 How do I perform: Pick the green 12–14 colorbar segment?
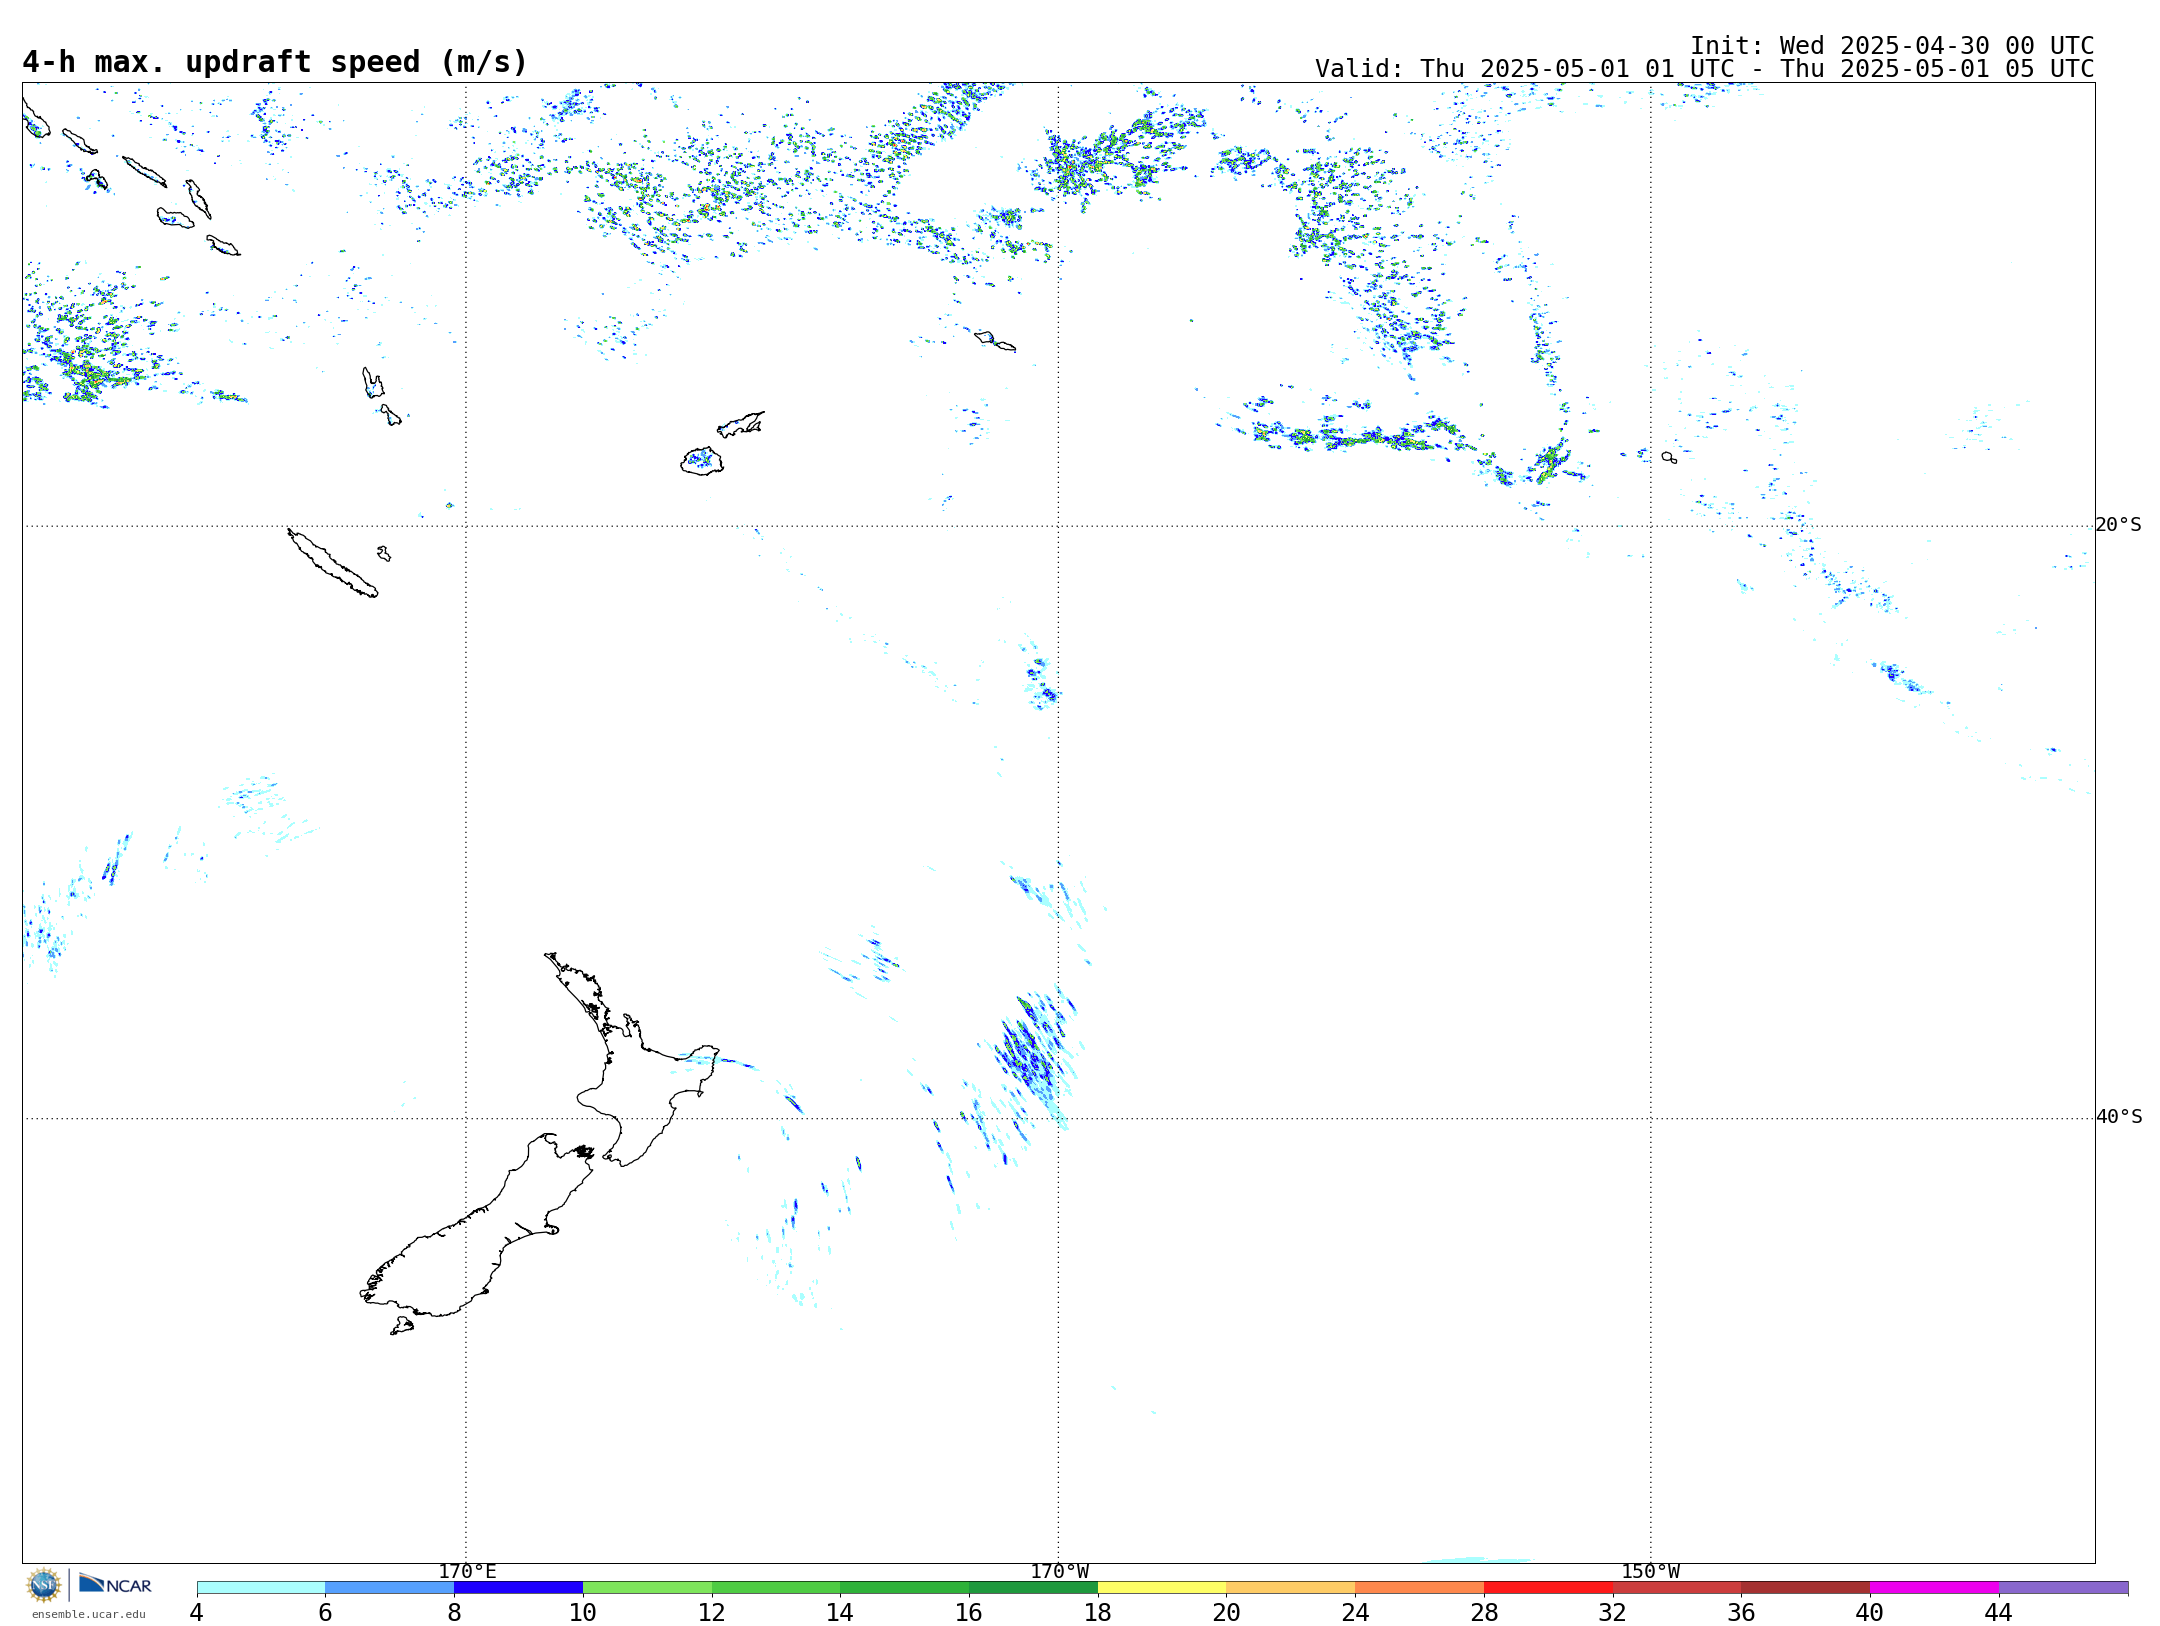tap(776, 1588)
